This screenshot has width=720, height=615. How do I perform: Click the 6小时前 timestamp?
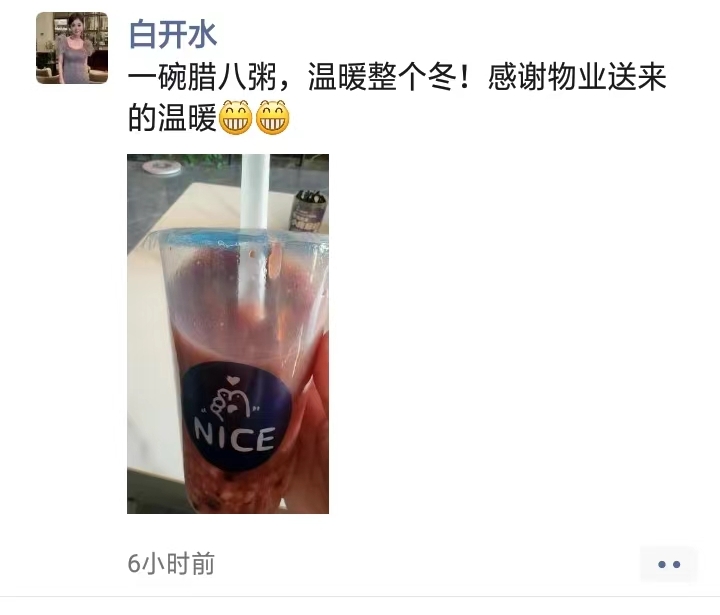(171, 564)
